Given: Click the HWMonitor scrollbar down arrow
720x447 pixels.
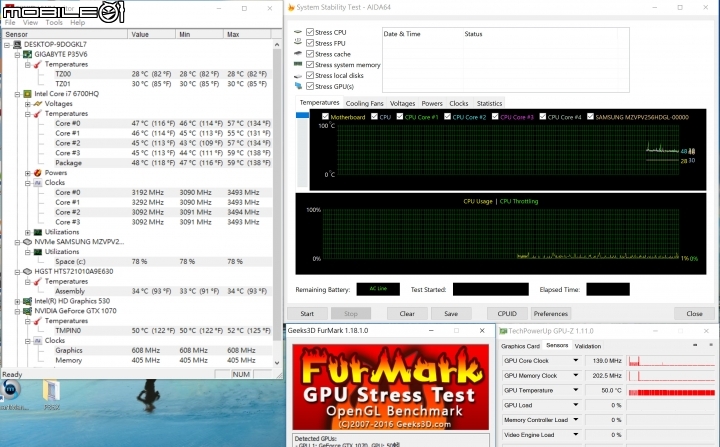Looking at the screenshot, I should (x=277, y=363).
